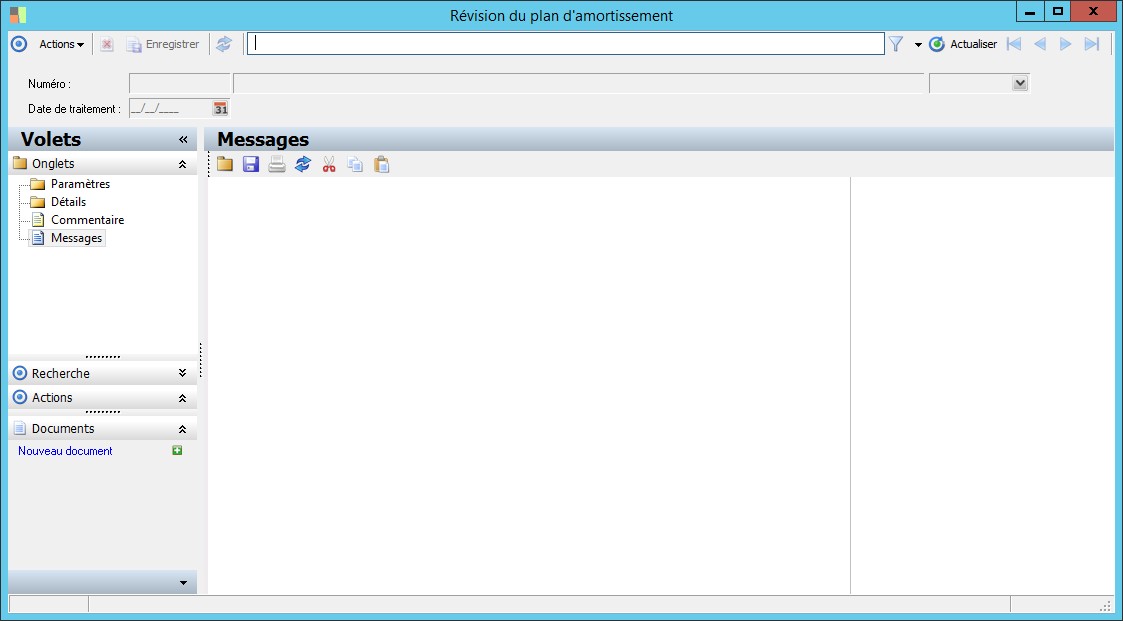Collapse the Volets side panel
This screenshot has height=621, width=1123.
(x=183, y=140)
